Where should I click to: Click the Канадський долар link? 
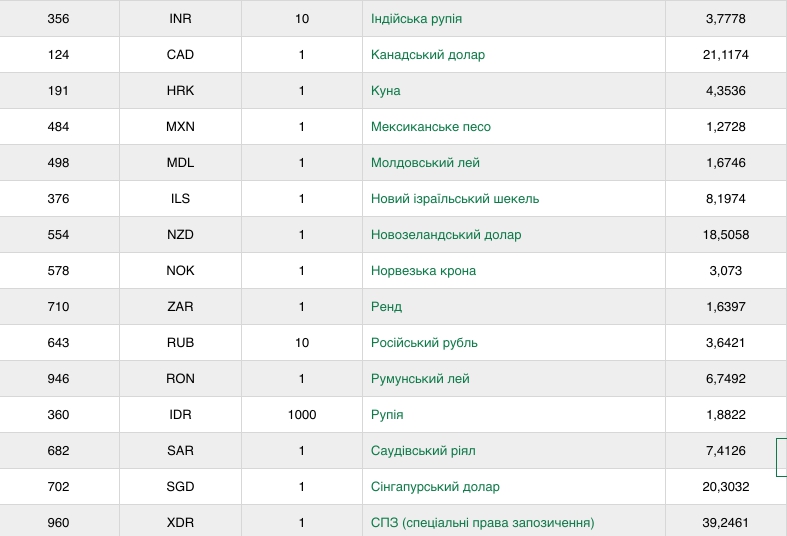click(x=427, y=55)
